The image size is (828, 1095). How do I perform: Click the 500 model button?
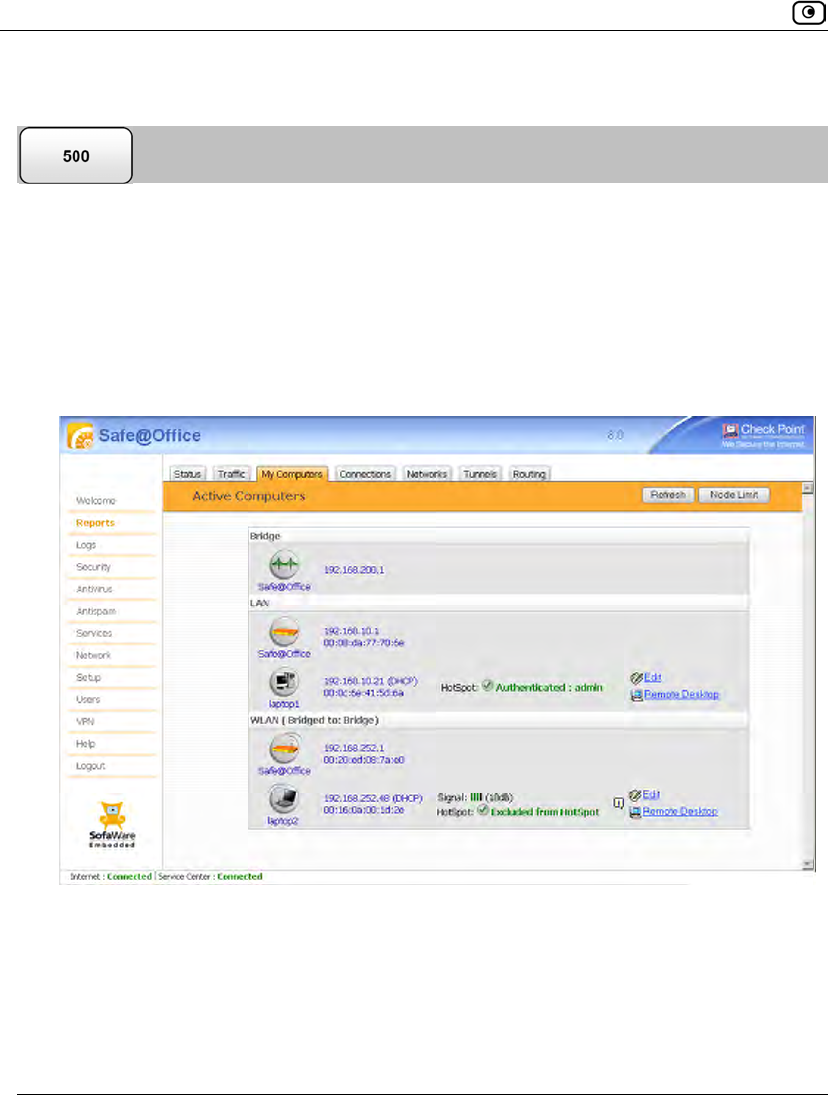[76, 156]
